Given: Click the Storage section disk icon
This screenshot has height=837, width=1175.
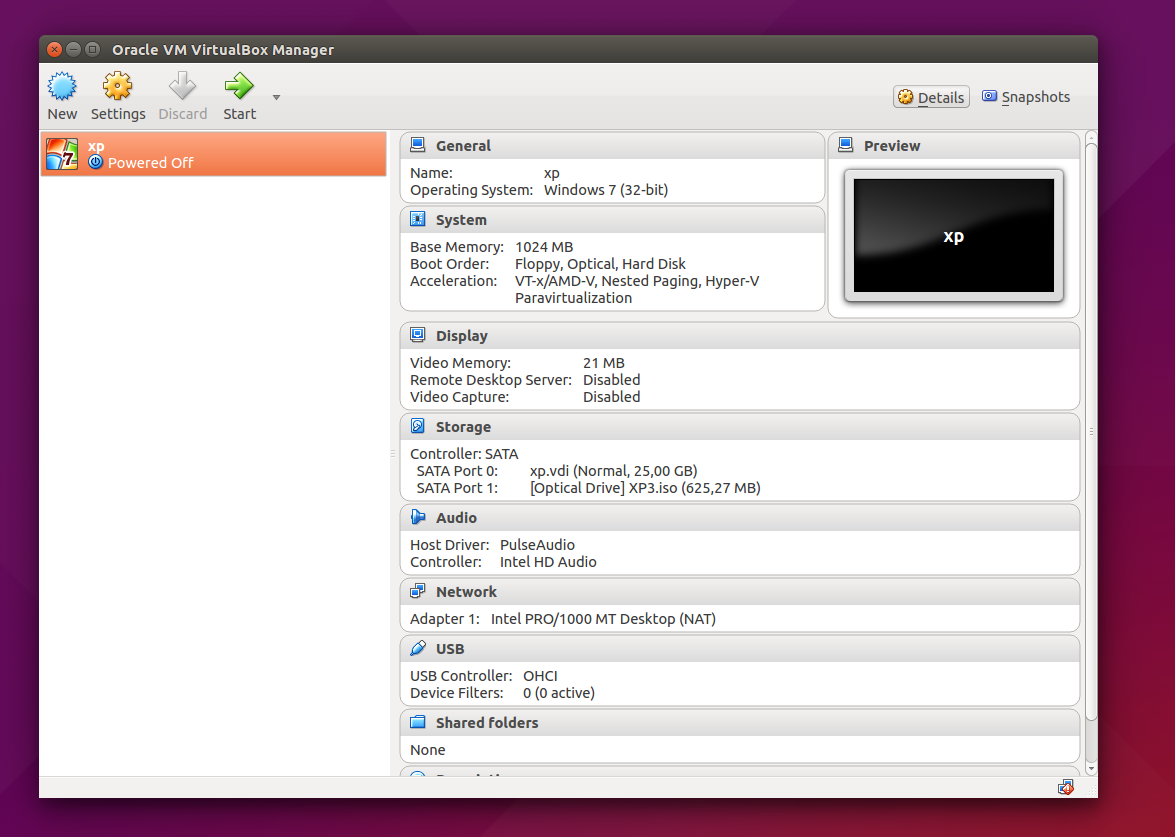Looking at the screenshot, I should (x=418, y=426).
